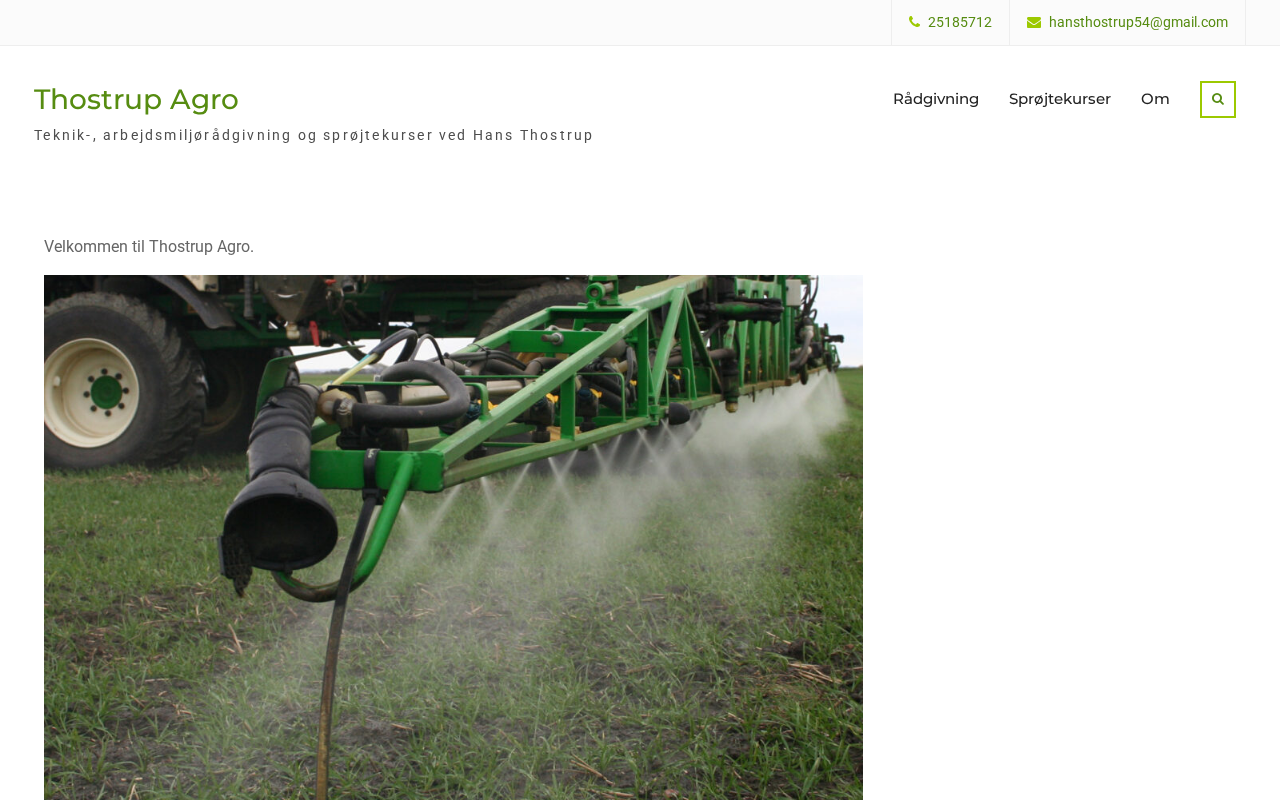Email hansthostrup54@gmail.com via the link
Image resolution: width=1280 pixels, height=800 pixels.
pos(1138,22)
